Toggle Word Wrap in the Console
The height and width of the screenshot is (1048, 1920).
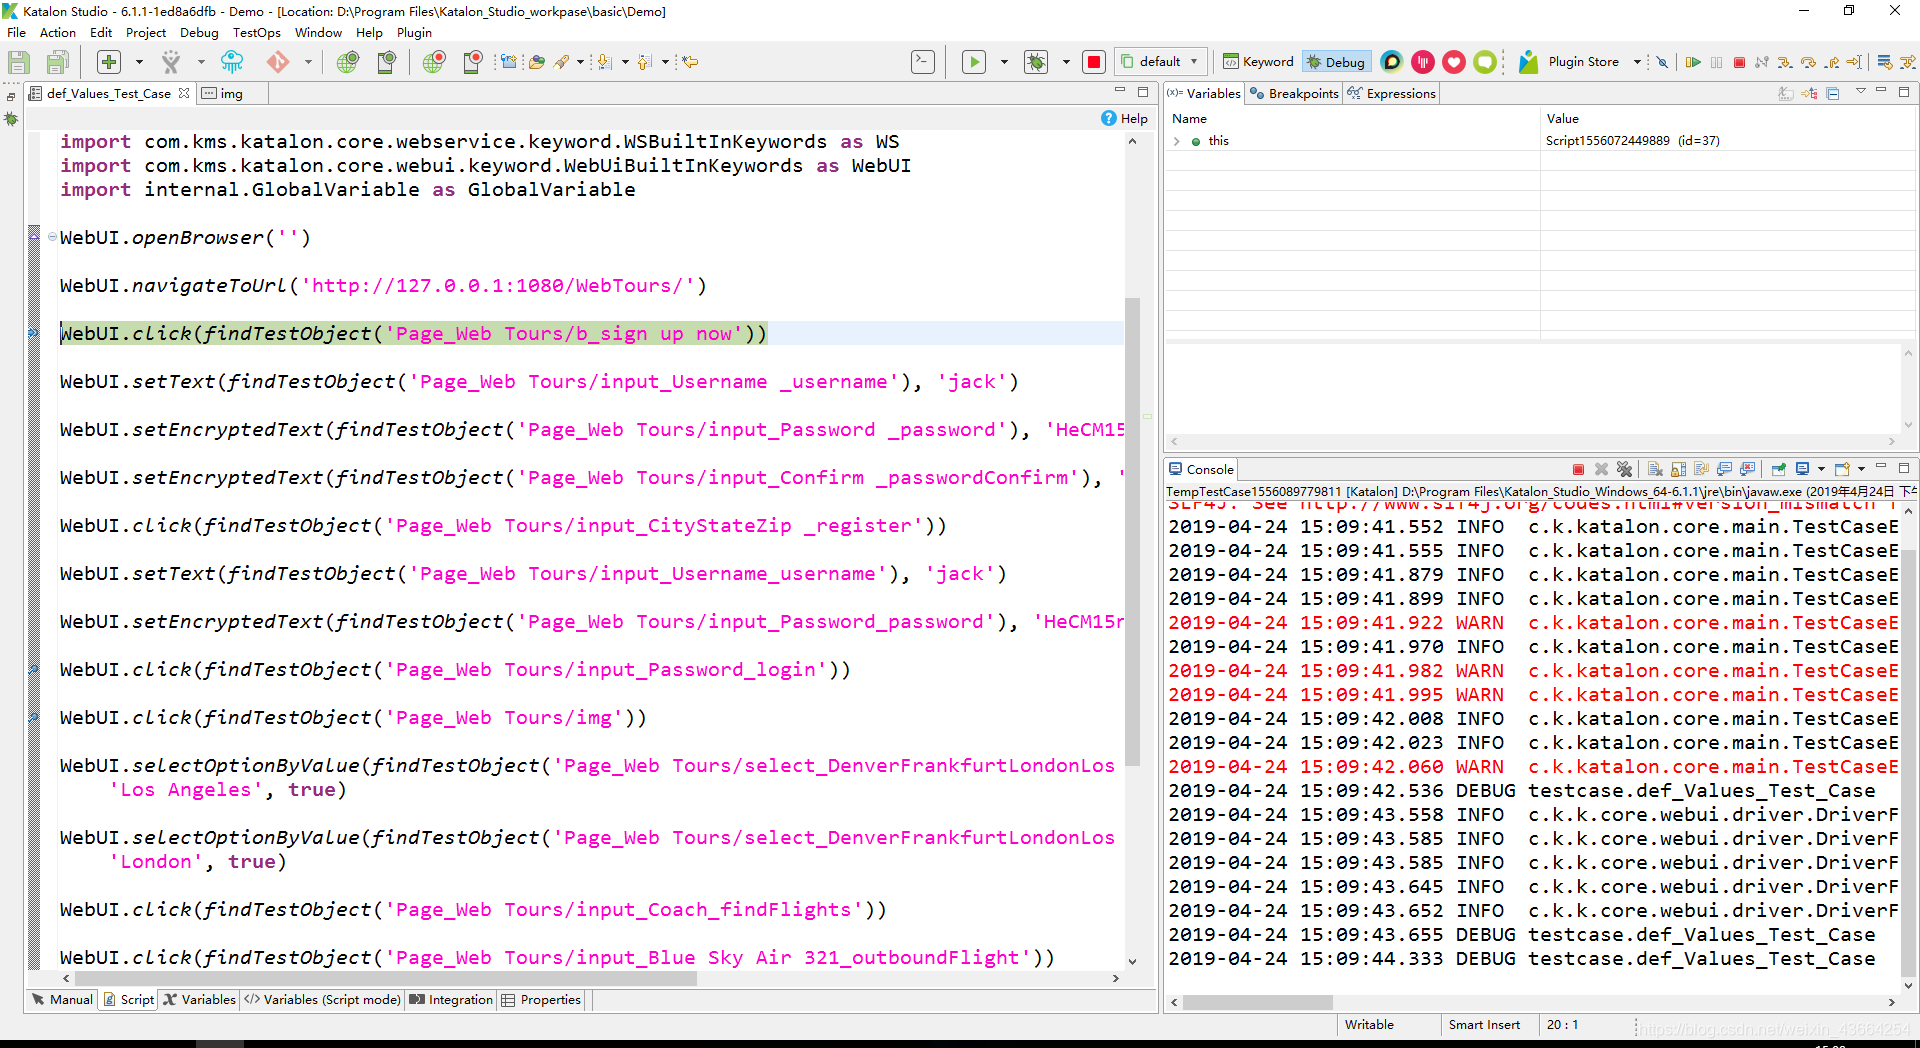pyautogui.click(x=1701, y=469)
